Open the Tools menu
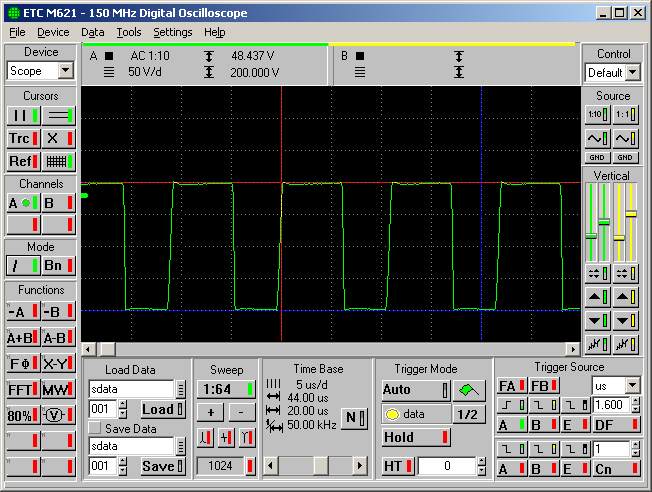 click(x=128, y=32)
